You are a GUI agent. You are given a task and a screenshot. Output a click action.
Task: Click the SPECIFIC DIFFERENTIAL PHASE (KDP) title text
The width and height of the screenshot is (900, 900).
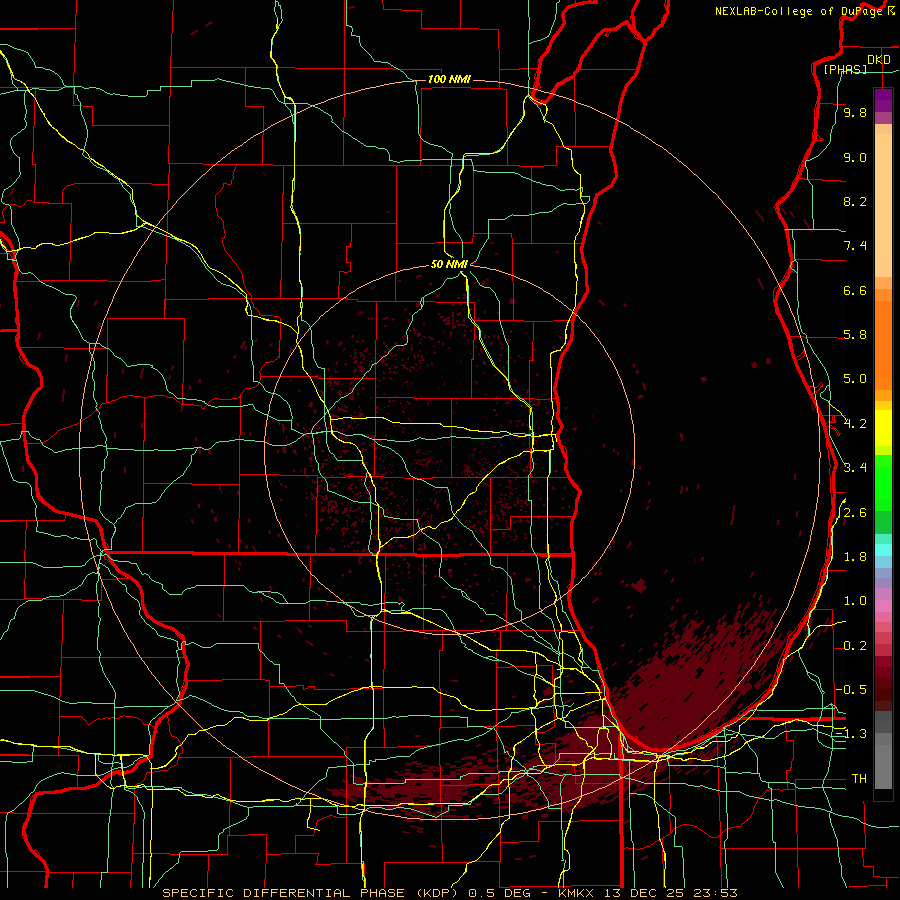pyautogui.click(x=313, y=893)
